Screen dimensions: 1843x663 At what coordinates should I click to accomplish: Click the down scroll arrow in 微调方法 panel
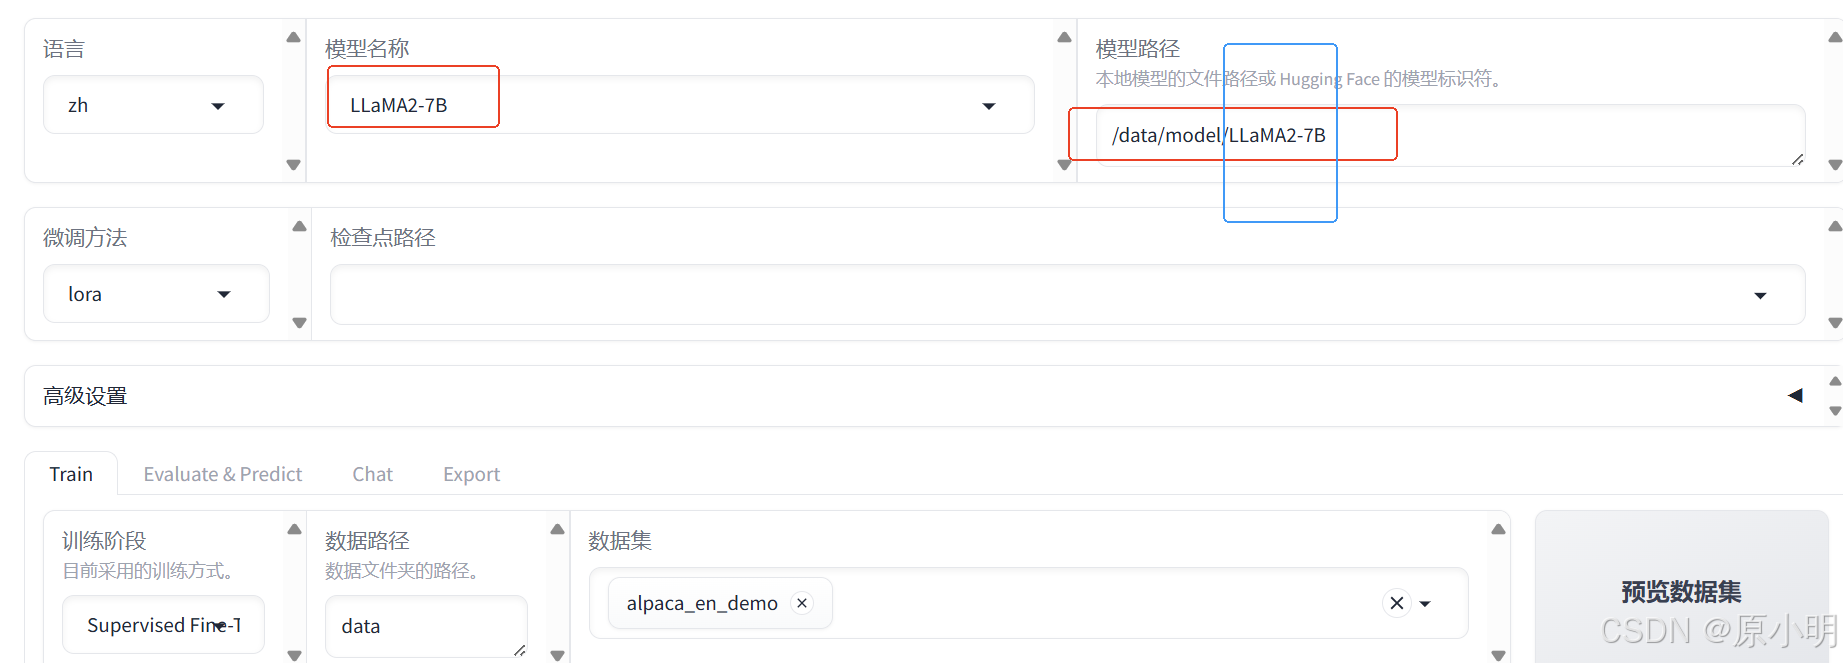pos(299,323)
